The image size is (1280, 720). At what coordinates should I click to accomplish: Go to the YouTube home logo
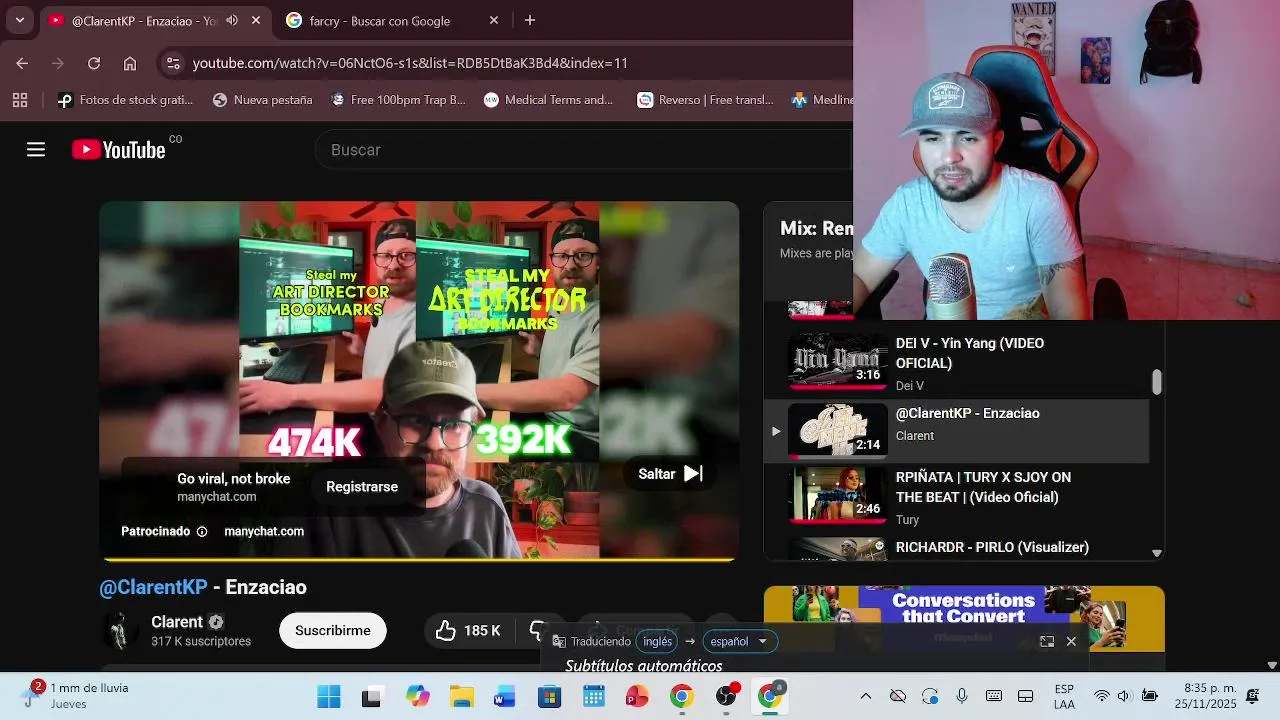coord(118,150)
